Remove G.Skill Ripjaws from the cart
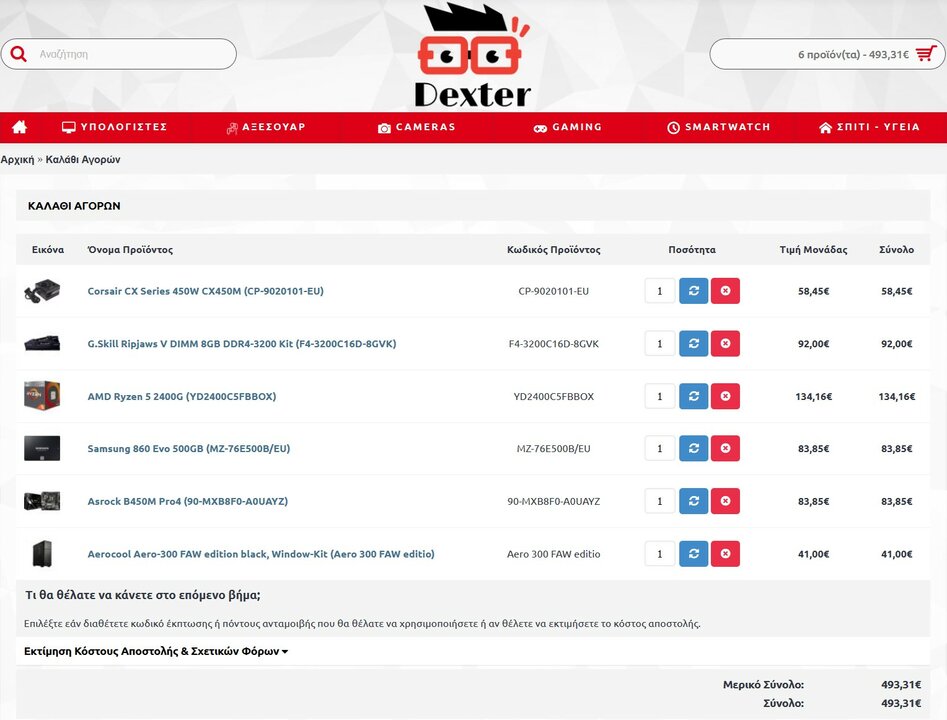947x720 pixels. pyautogui.click(x=725, y=344)
